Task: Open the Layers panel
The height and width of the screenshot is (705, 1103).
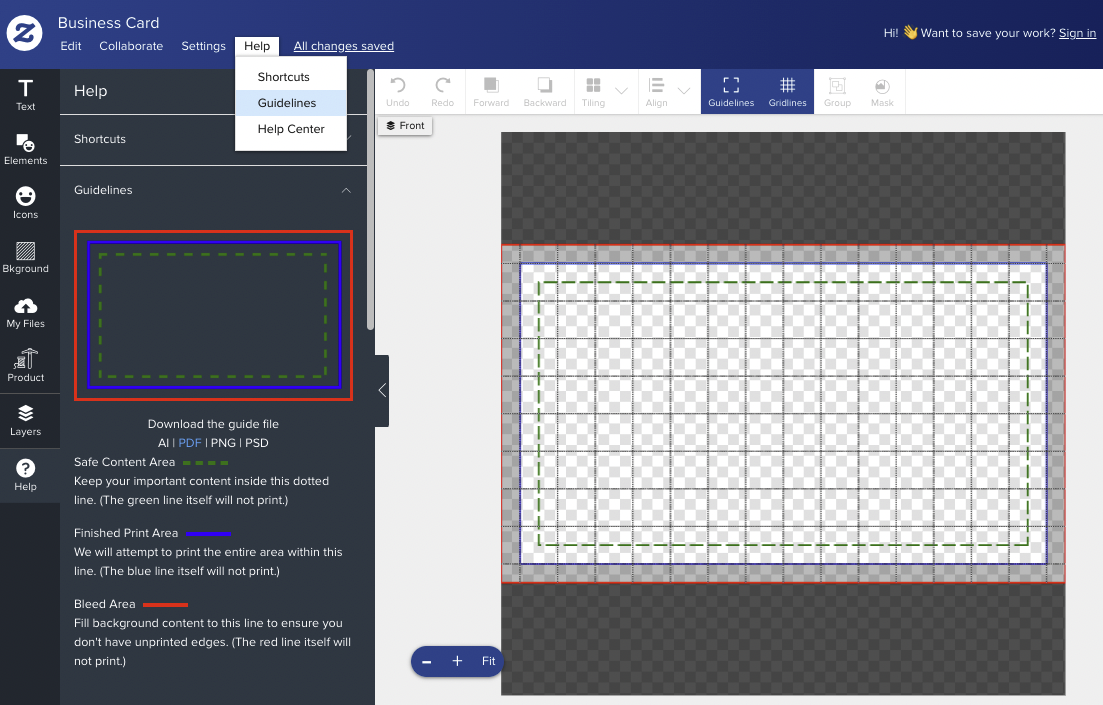Action: pyautogui.click(x=25, y=421)
